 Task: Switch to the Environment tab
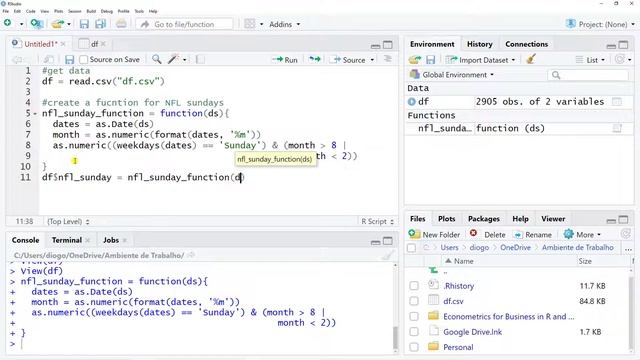[432, 44]
